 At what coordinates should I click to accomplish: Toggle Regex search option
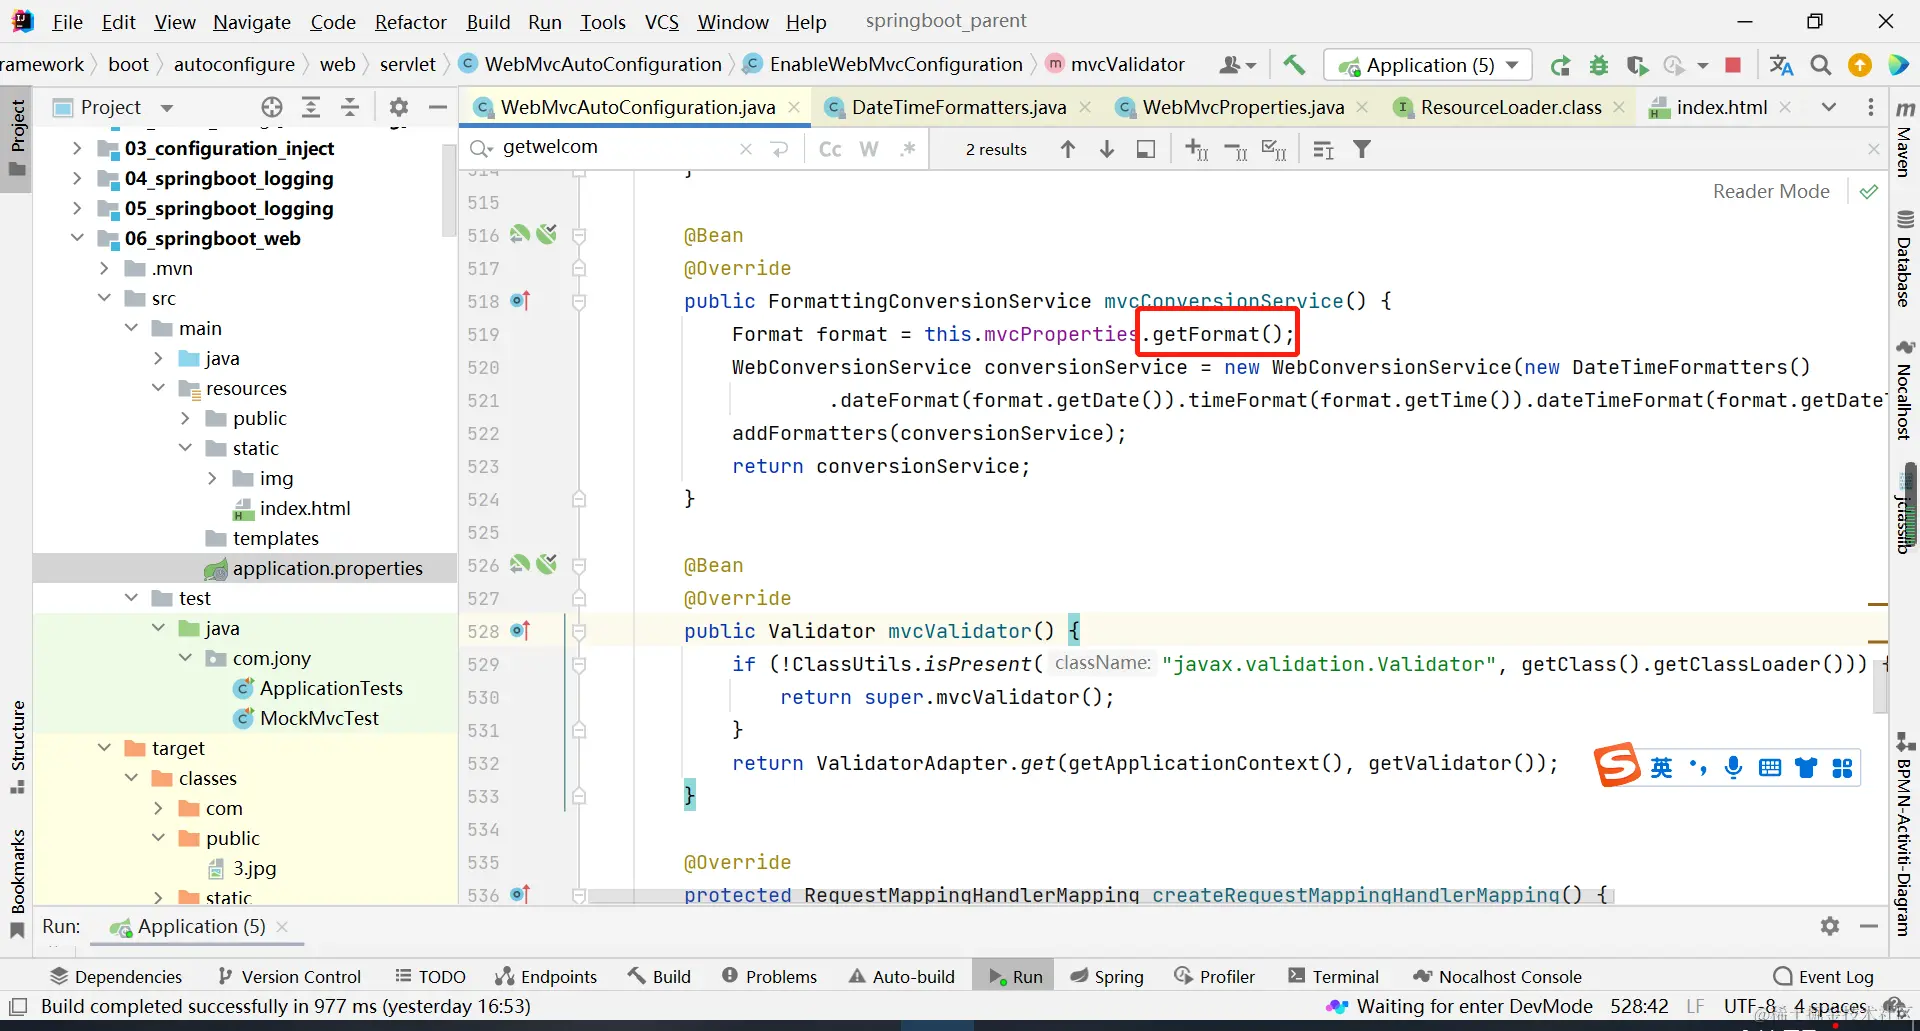(x=908, y=149)
